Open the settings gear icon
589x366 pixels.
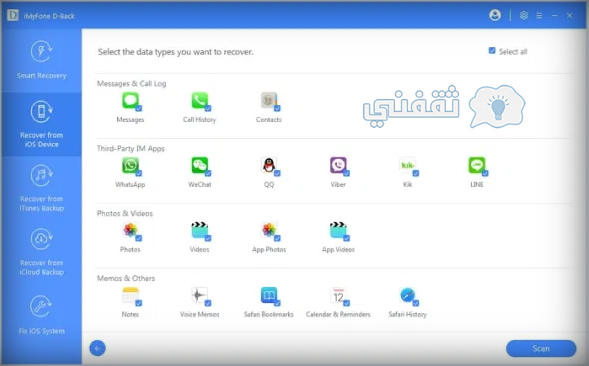click(524, 15)
